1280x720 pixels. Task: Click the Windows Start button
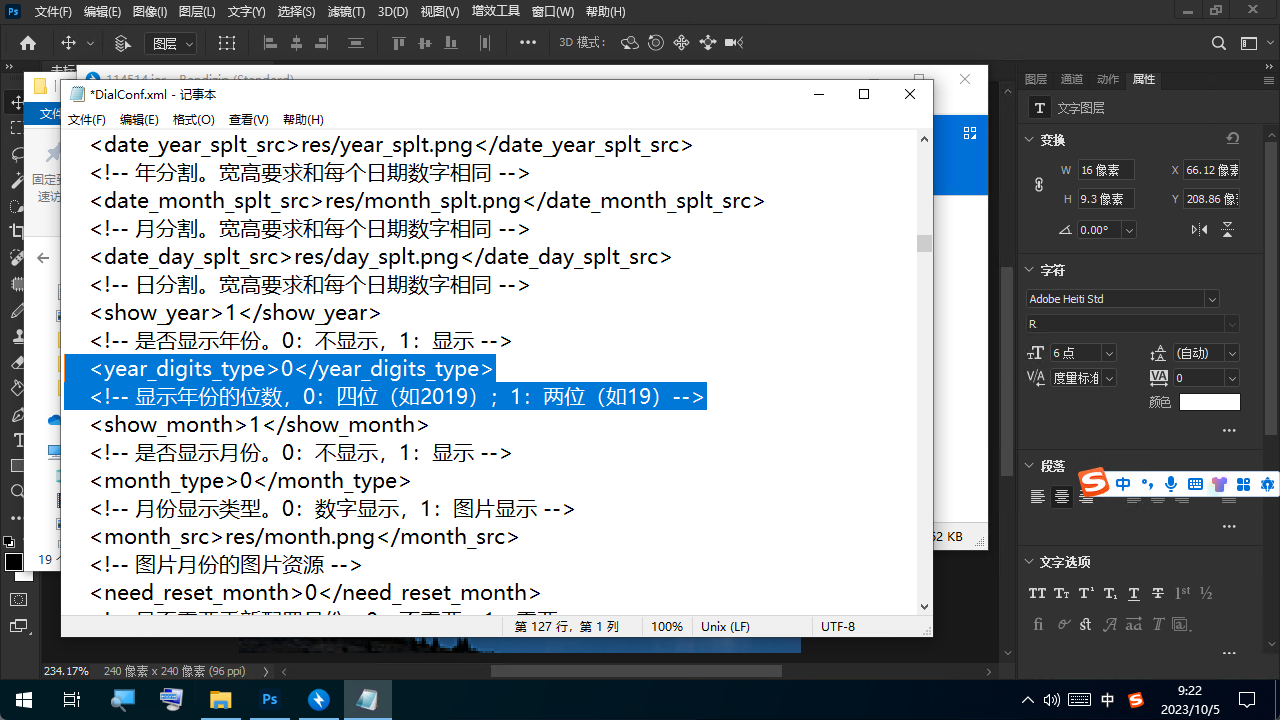click(22, 699)
